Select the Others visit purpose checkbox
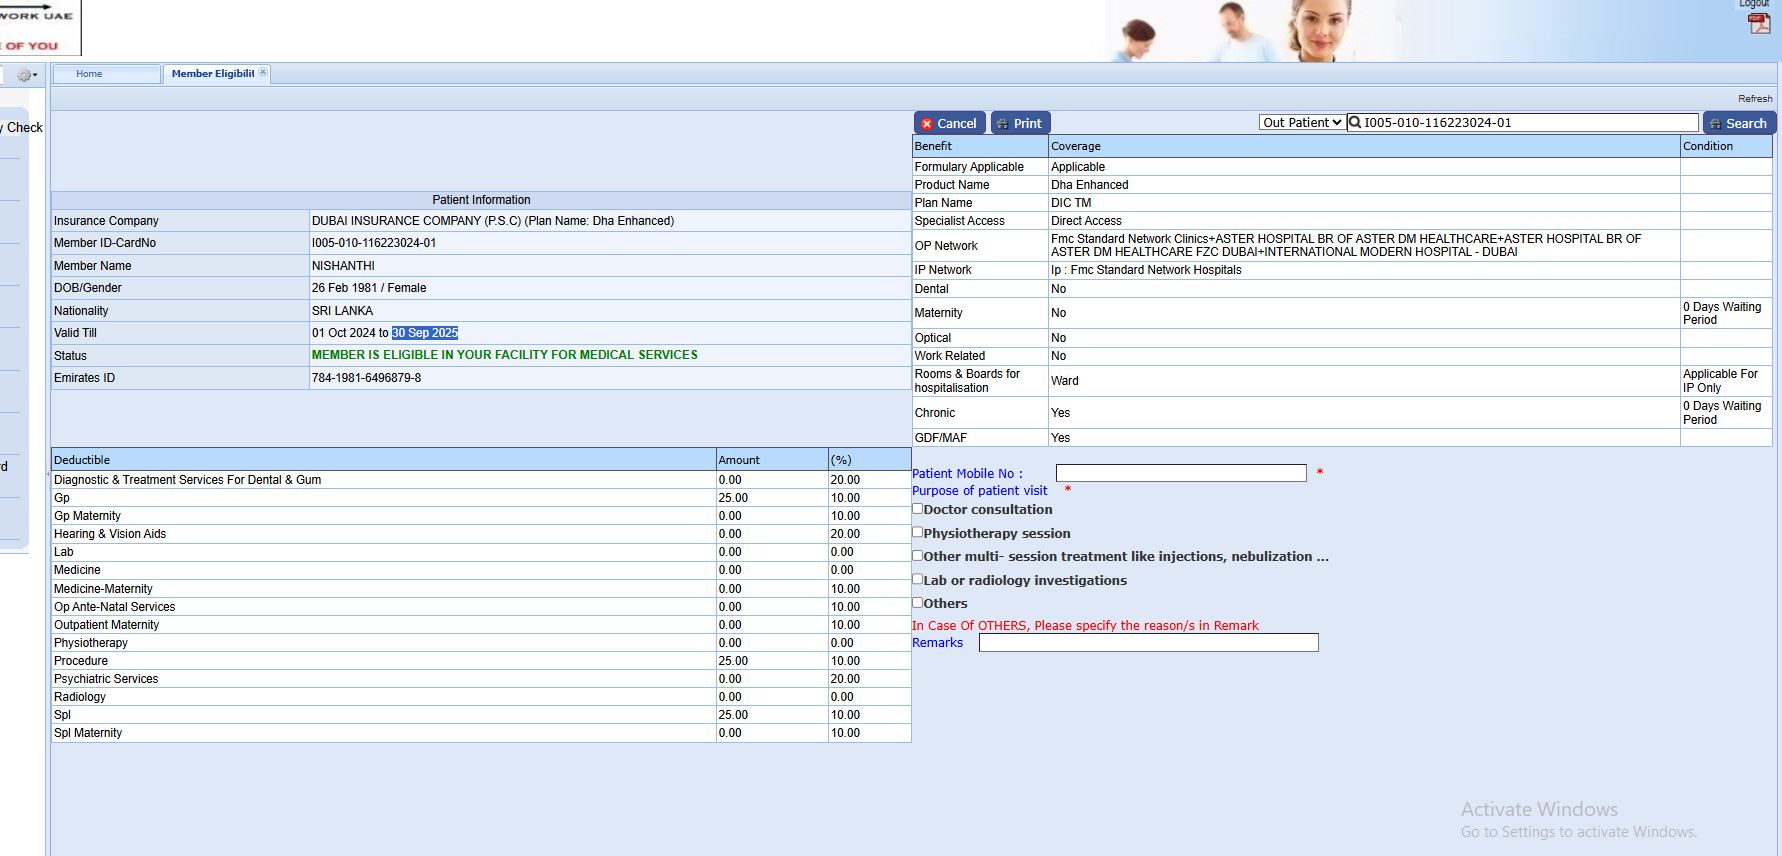This screenshot has height=856, width=1782. tap(917, 602)
